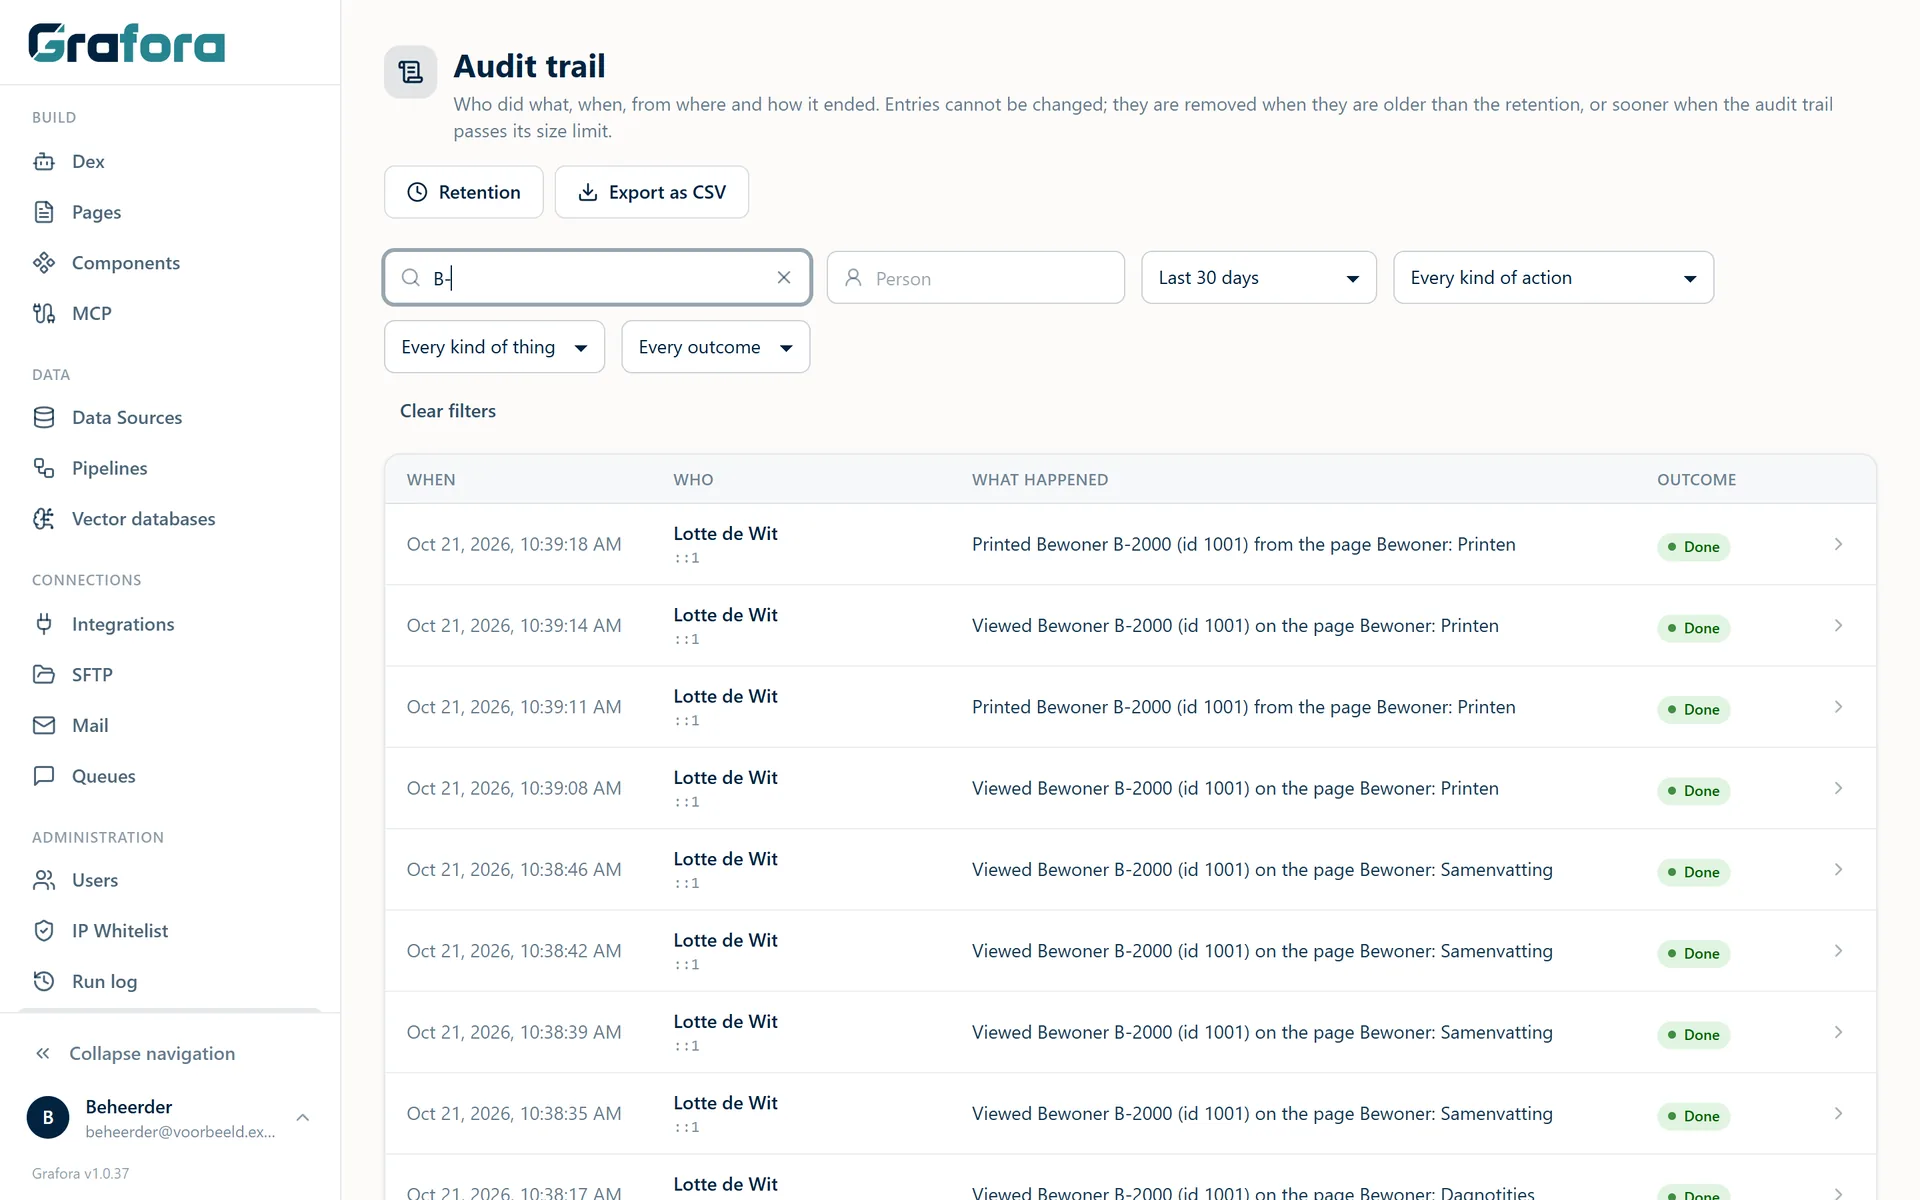
Task: Open the Every outcome dropdown
Action: tap(715, 347)
